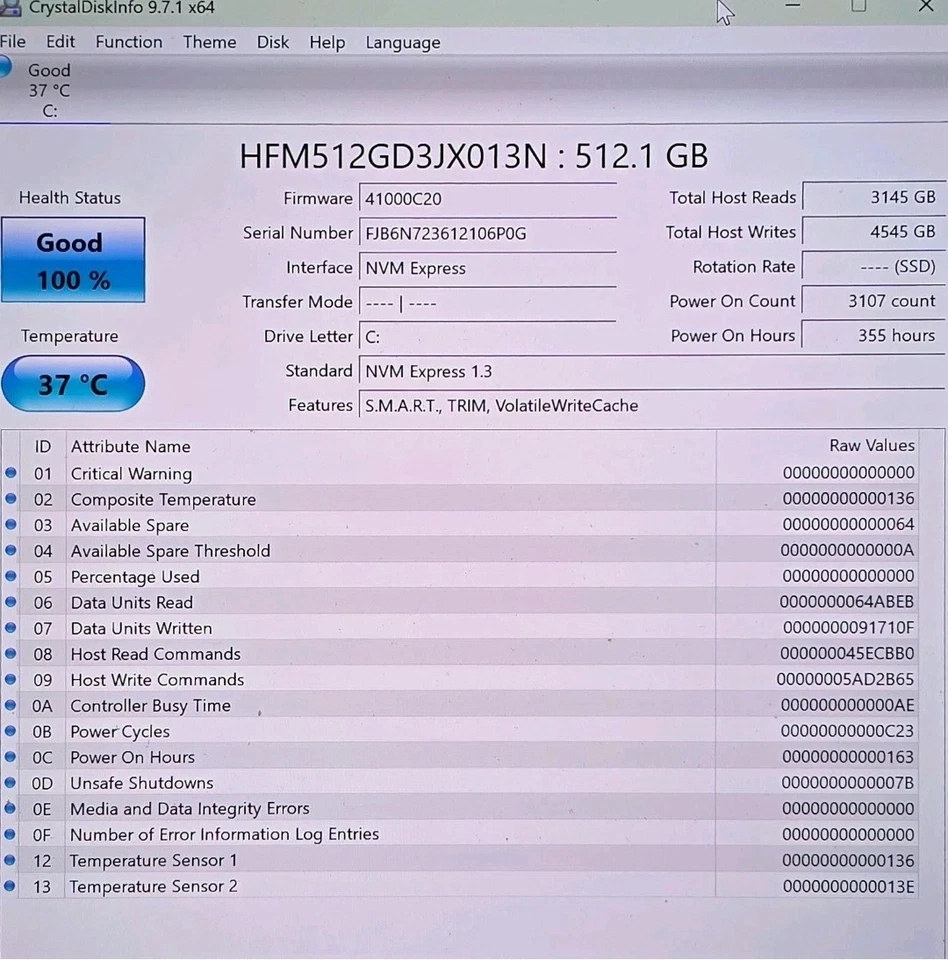
Task: Click raw value 000000045ECBB0
Action: [847, 653]
